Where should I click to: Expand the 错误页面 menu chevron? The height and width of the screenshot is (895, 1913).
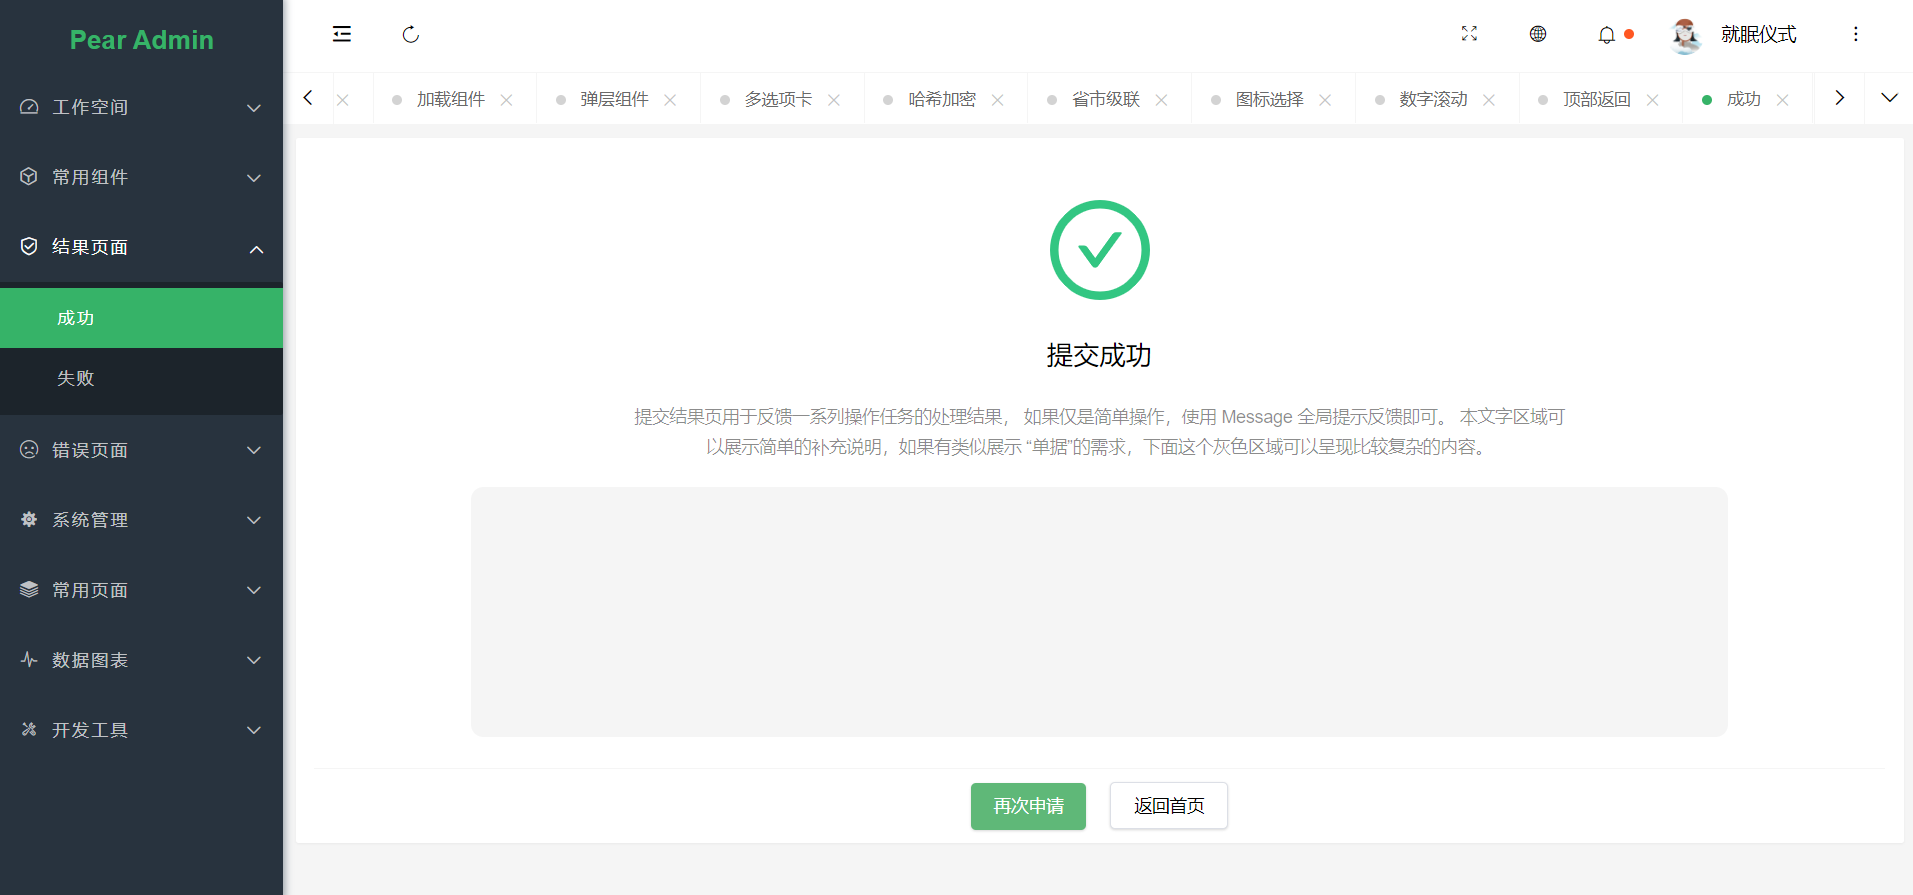click(x=255, y=451)
